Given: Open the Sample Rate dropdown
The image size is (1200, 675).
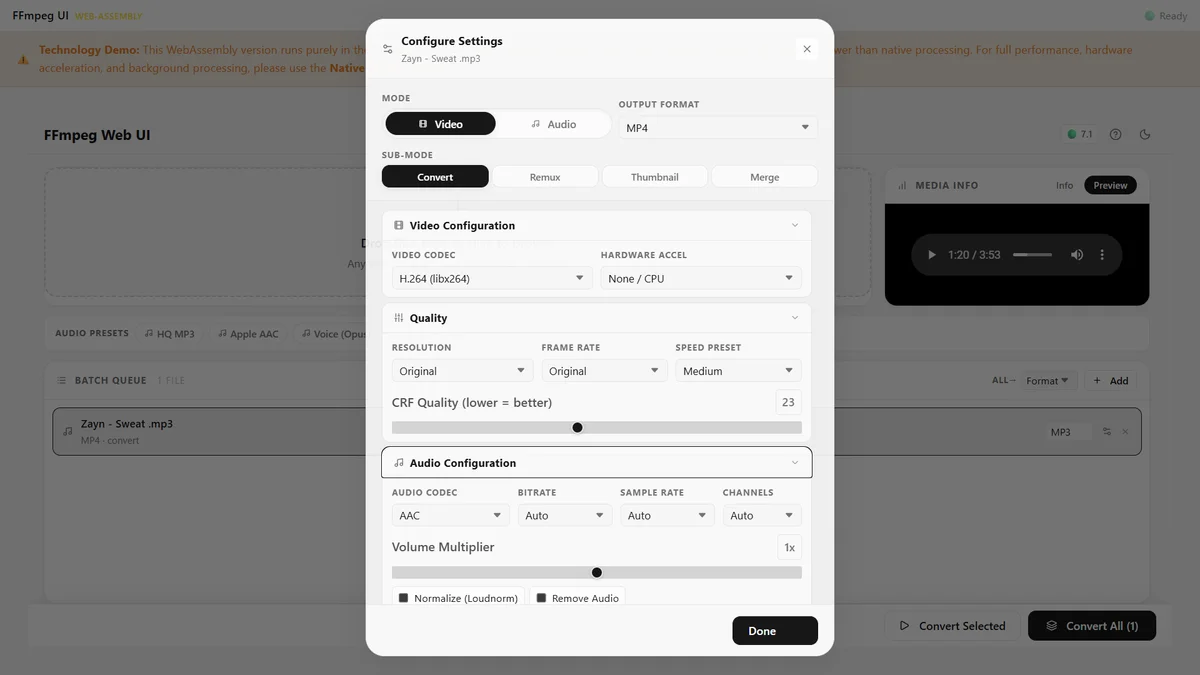Looking at the screenshot, I should click(x=667, y=516).
